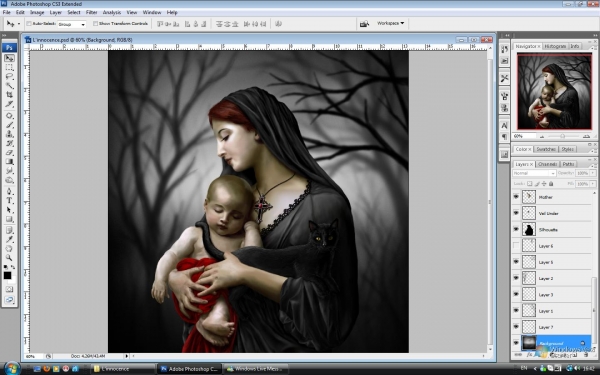The image size is (600, 375).
Task: Open the Windows Start button
Action: [11, 368]
